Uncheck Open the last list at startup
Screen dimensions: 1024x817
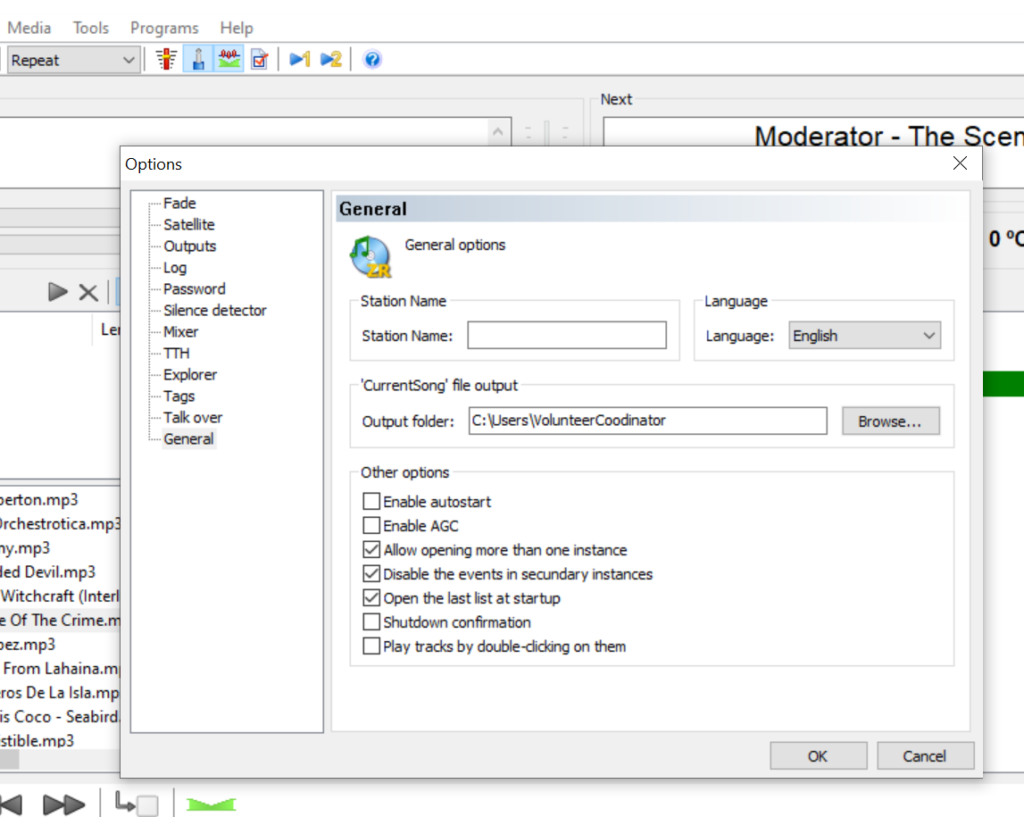[x=372, y=598]
